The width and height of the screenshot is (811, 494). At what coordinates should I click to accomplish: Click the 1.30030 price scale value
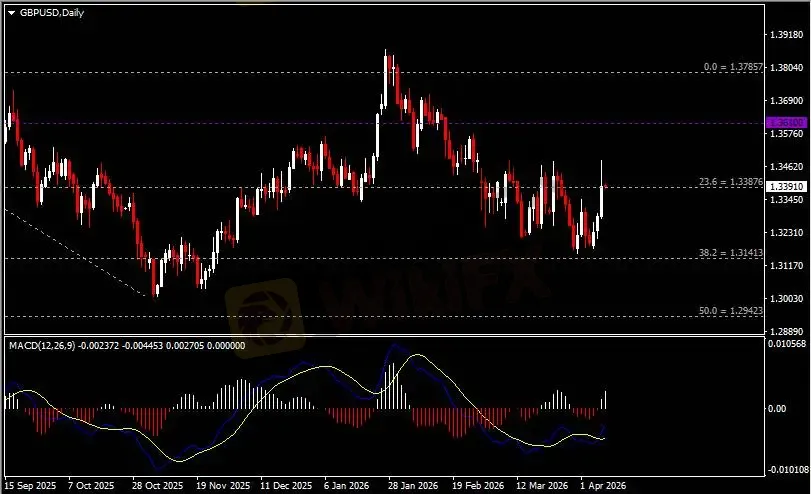[786, 299]
